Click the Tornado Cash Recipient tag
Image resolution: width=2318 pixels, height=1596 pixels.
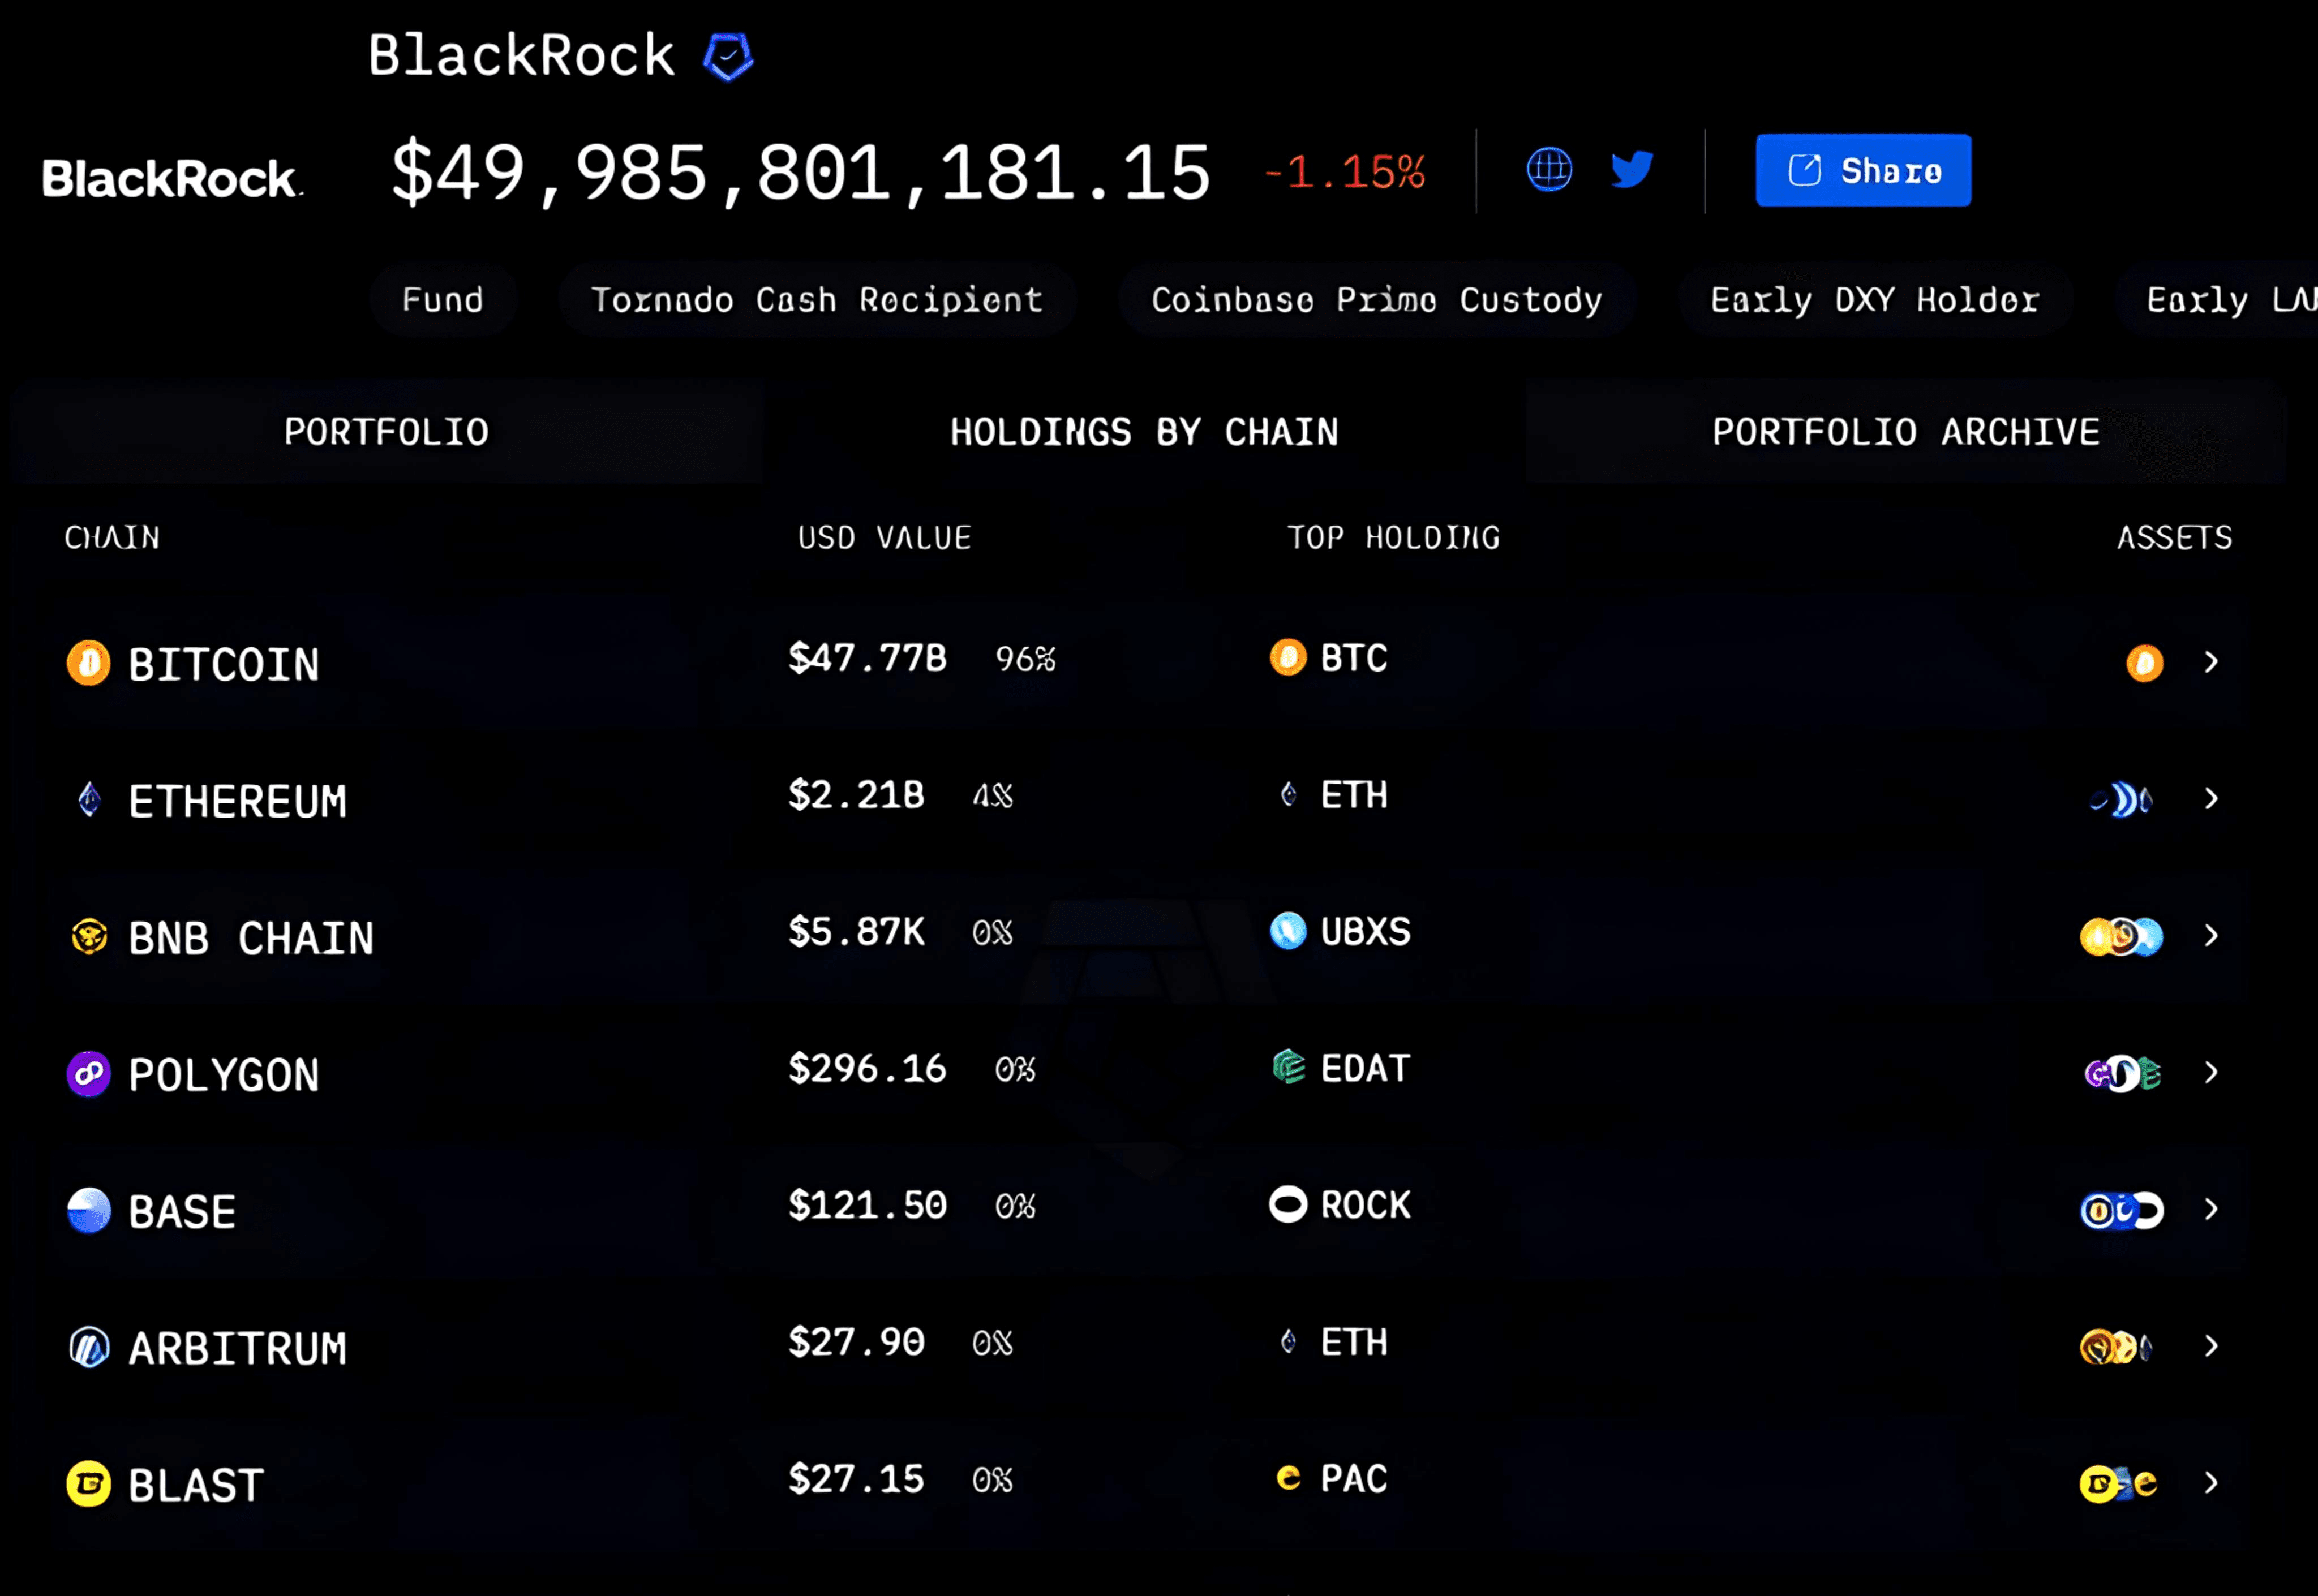(816, 300)
